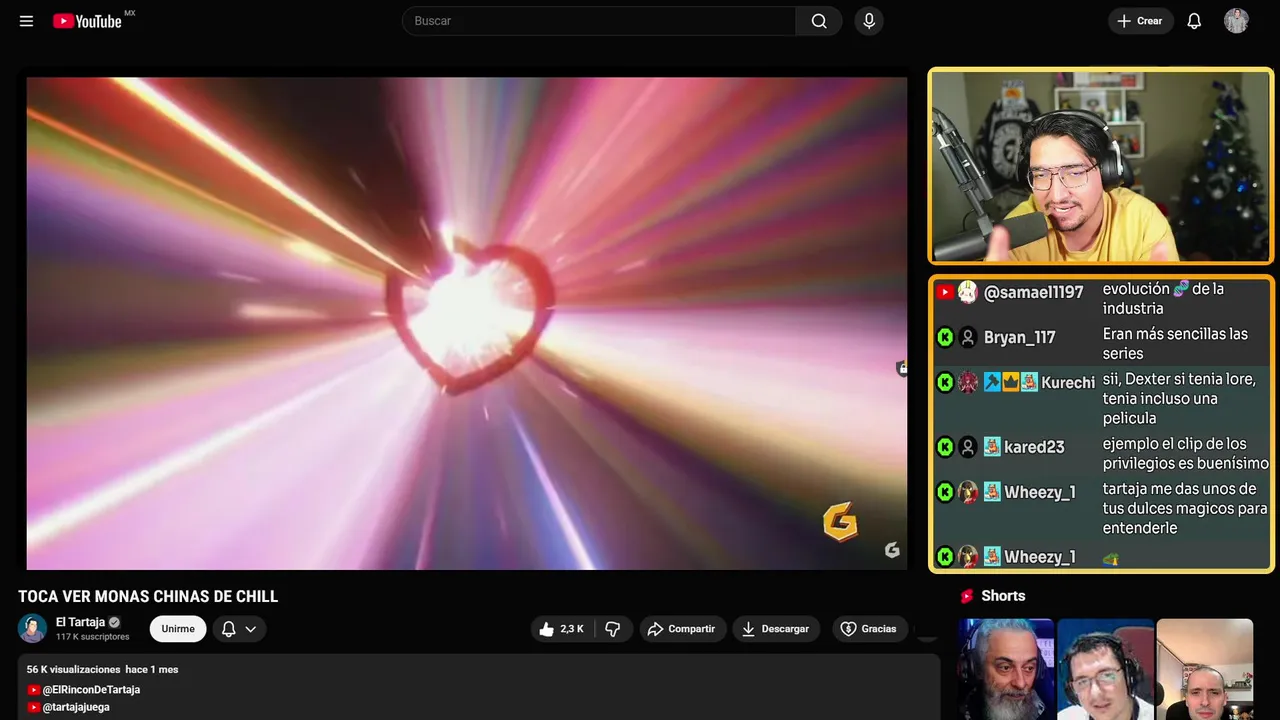The image size is (1280, 720).
Task: Open the bearded man Shorts thumbnail
Action: click(x=1006, y=669)
